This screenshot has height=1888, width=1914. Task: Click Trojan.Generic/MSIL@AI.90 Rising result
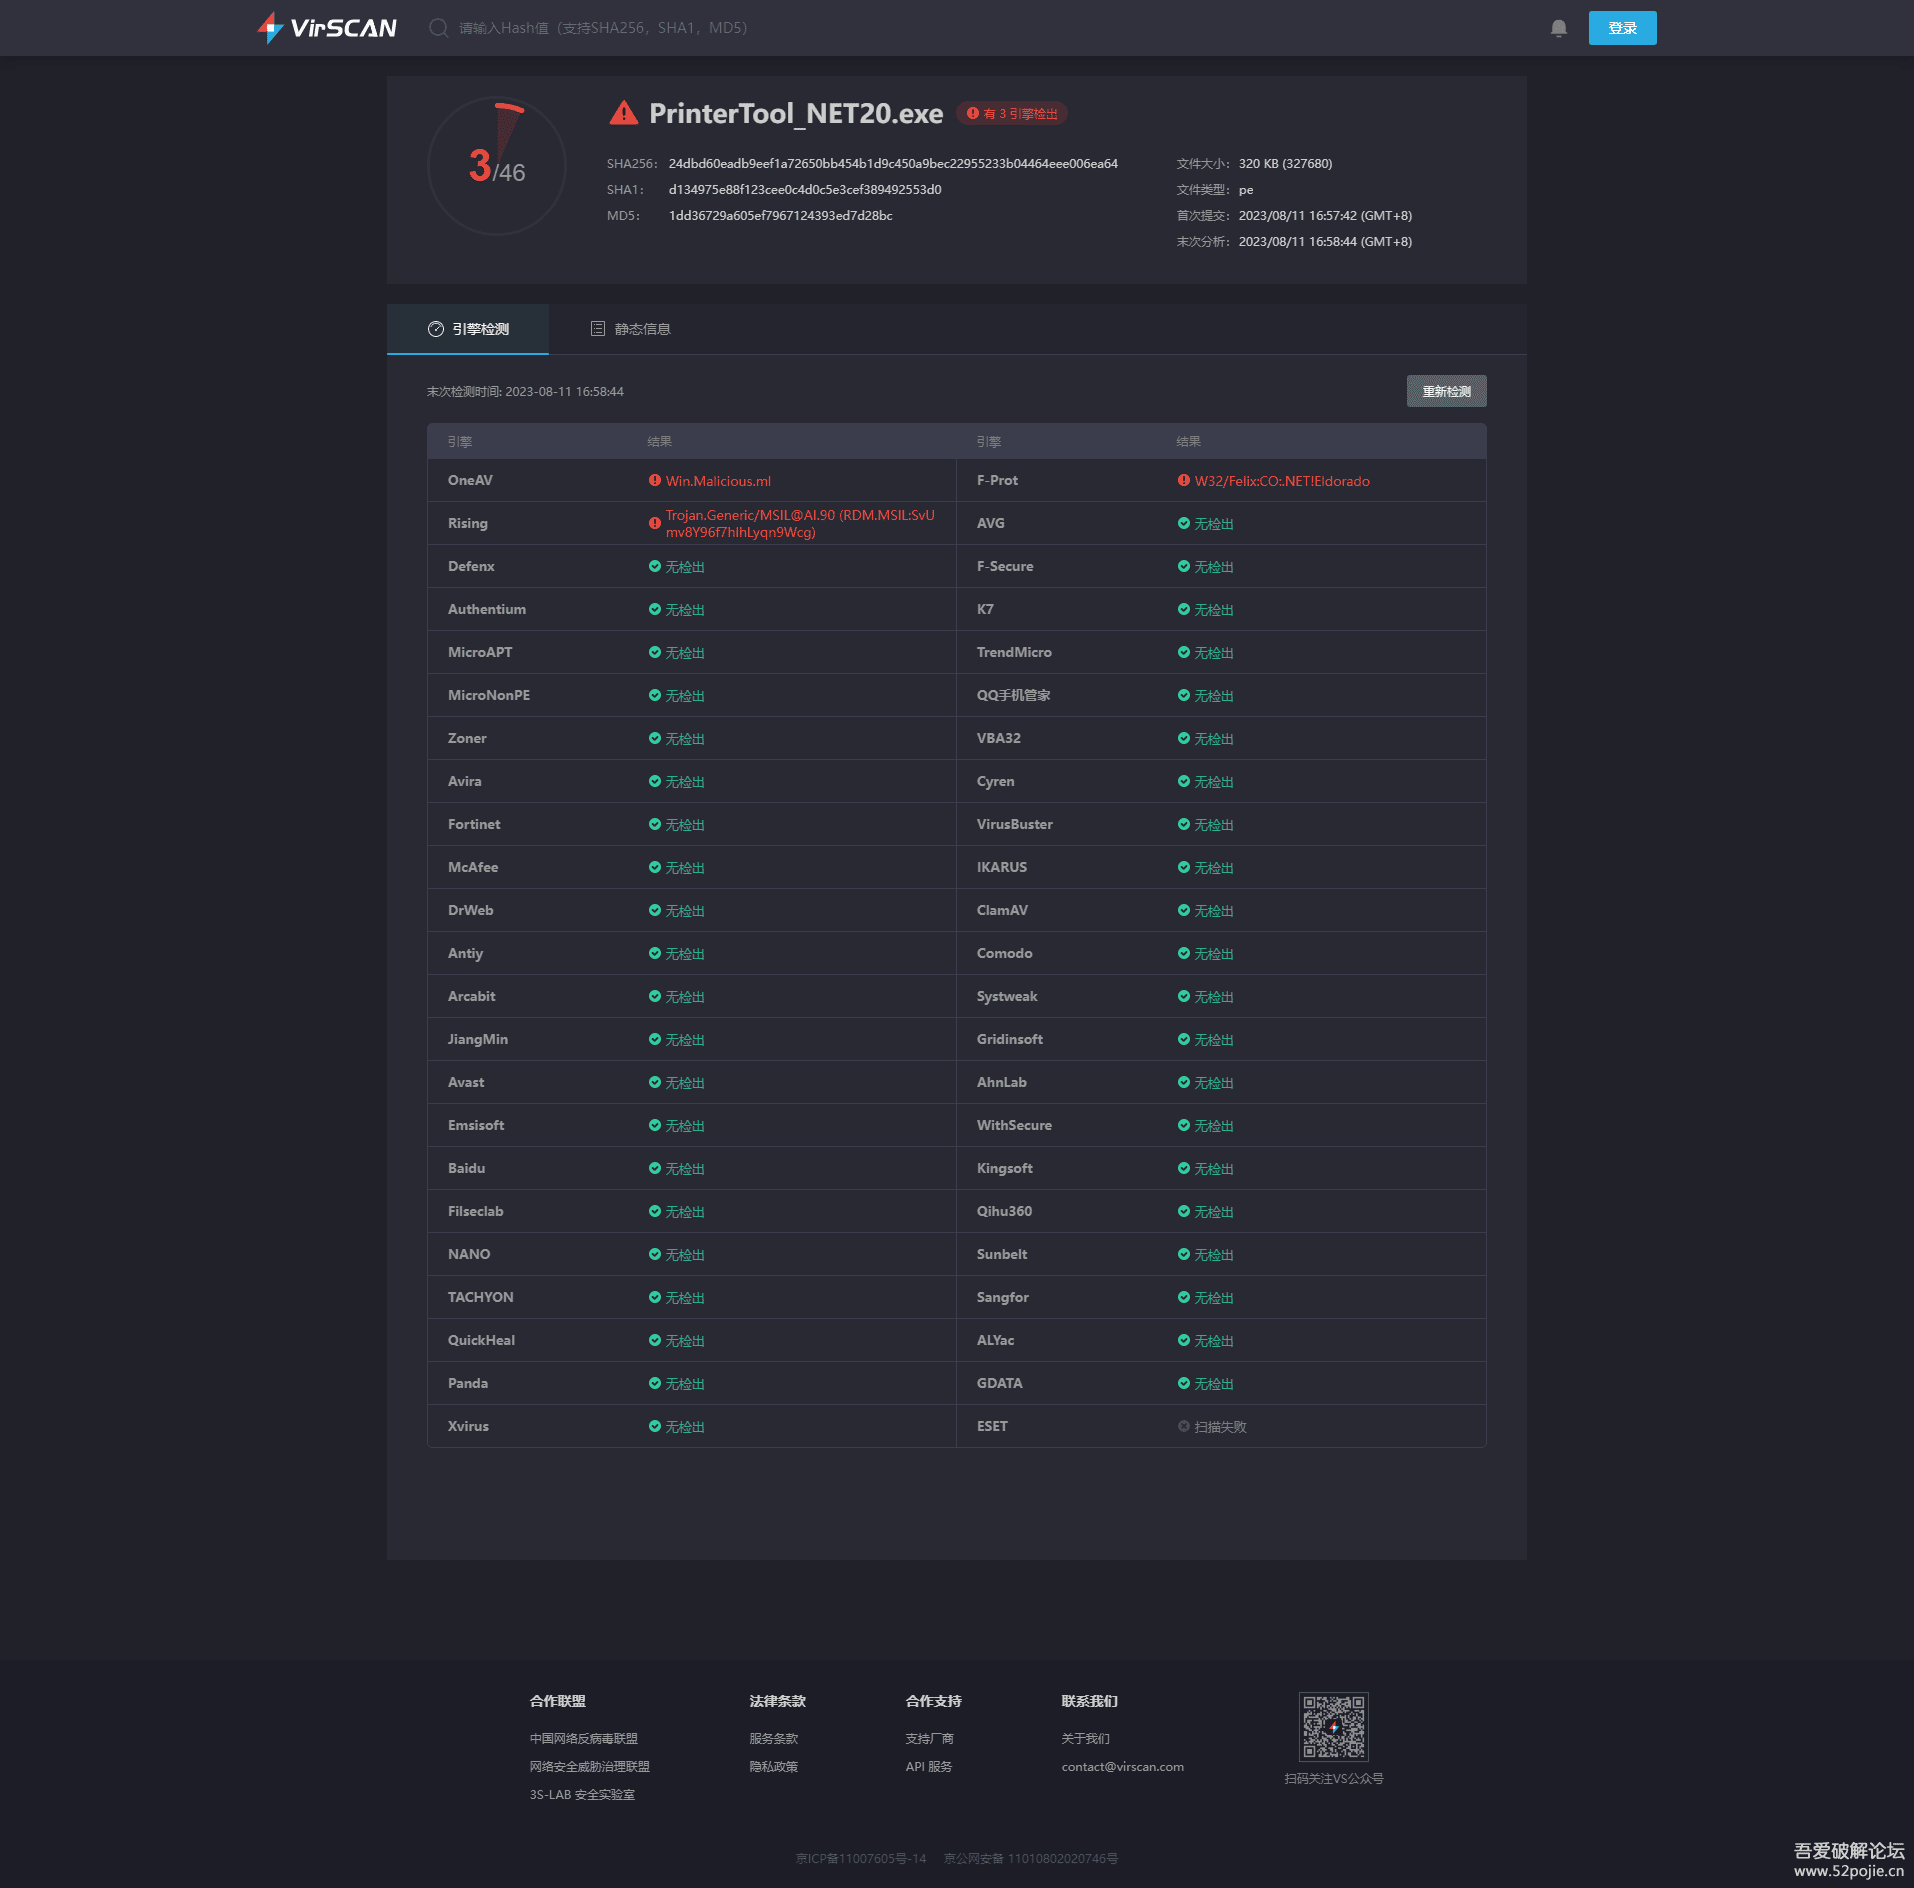(800, 523)
